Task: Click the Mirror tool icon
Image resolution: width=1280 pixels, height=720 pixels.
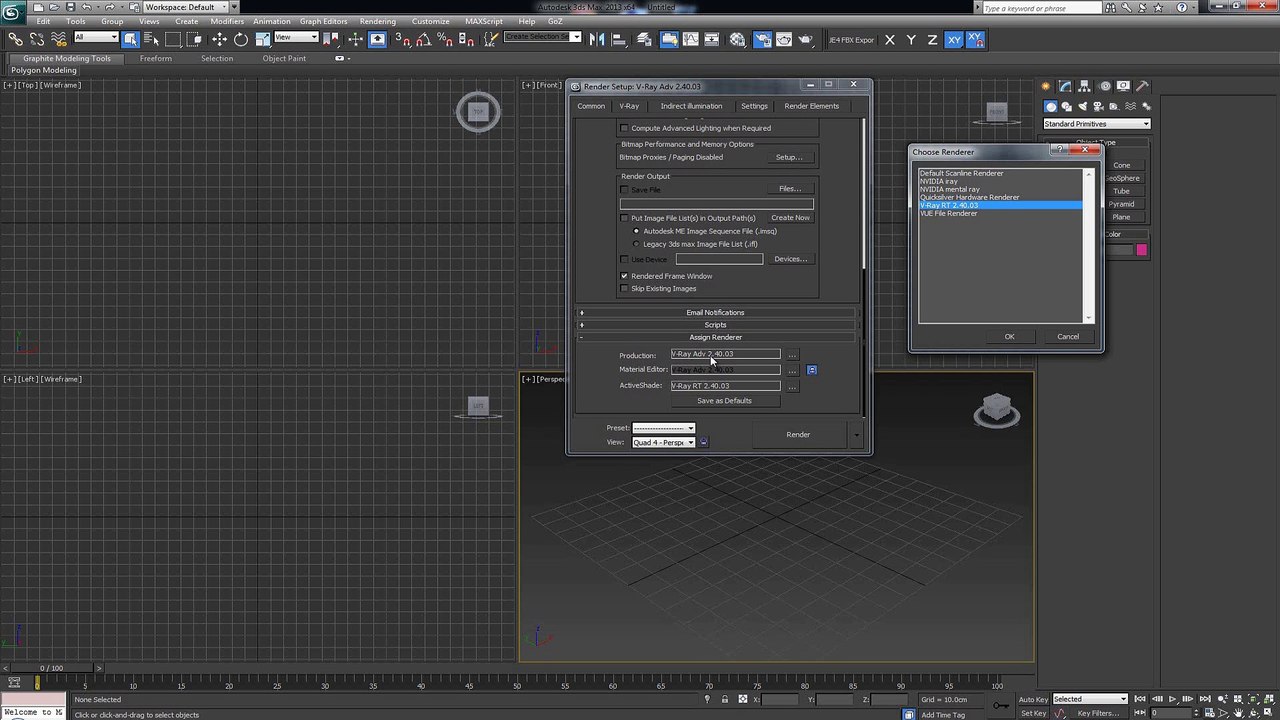Action: (597, 39)
